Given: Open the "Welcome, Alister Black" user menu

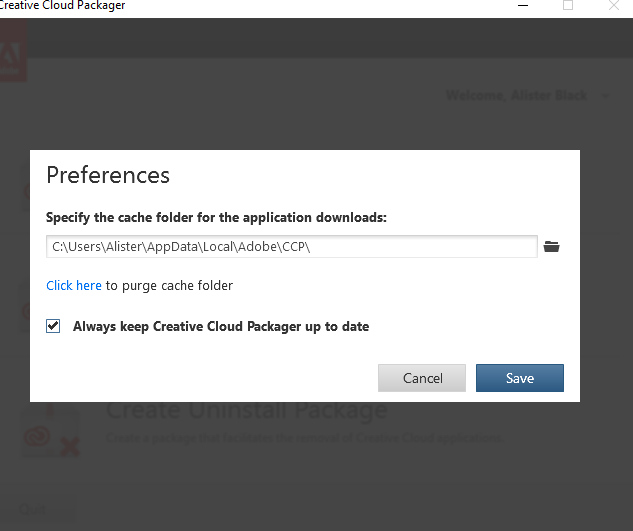Looking at the screenshot, I should 520,96.
